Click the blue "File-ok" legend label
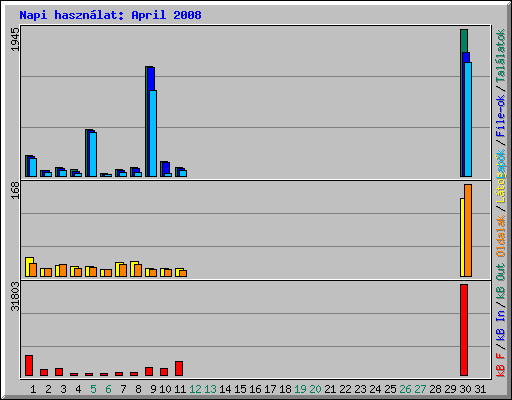This screenshot has height=400, width=512. 501,116
